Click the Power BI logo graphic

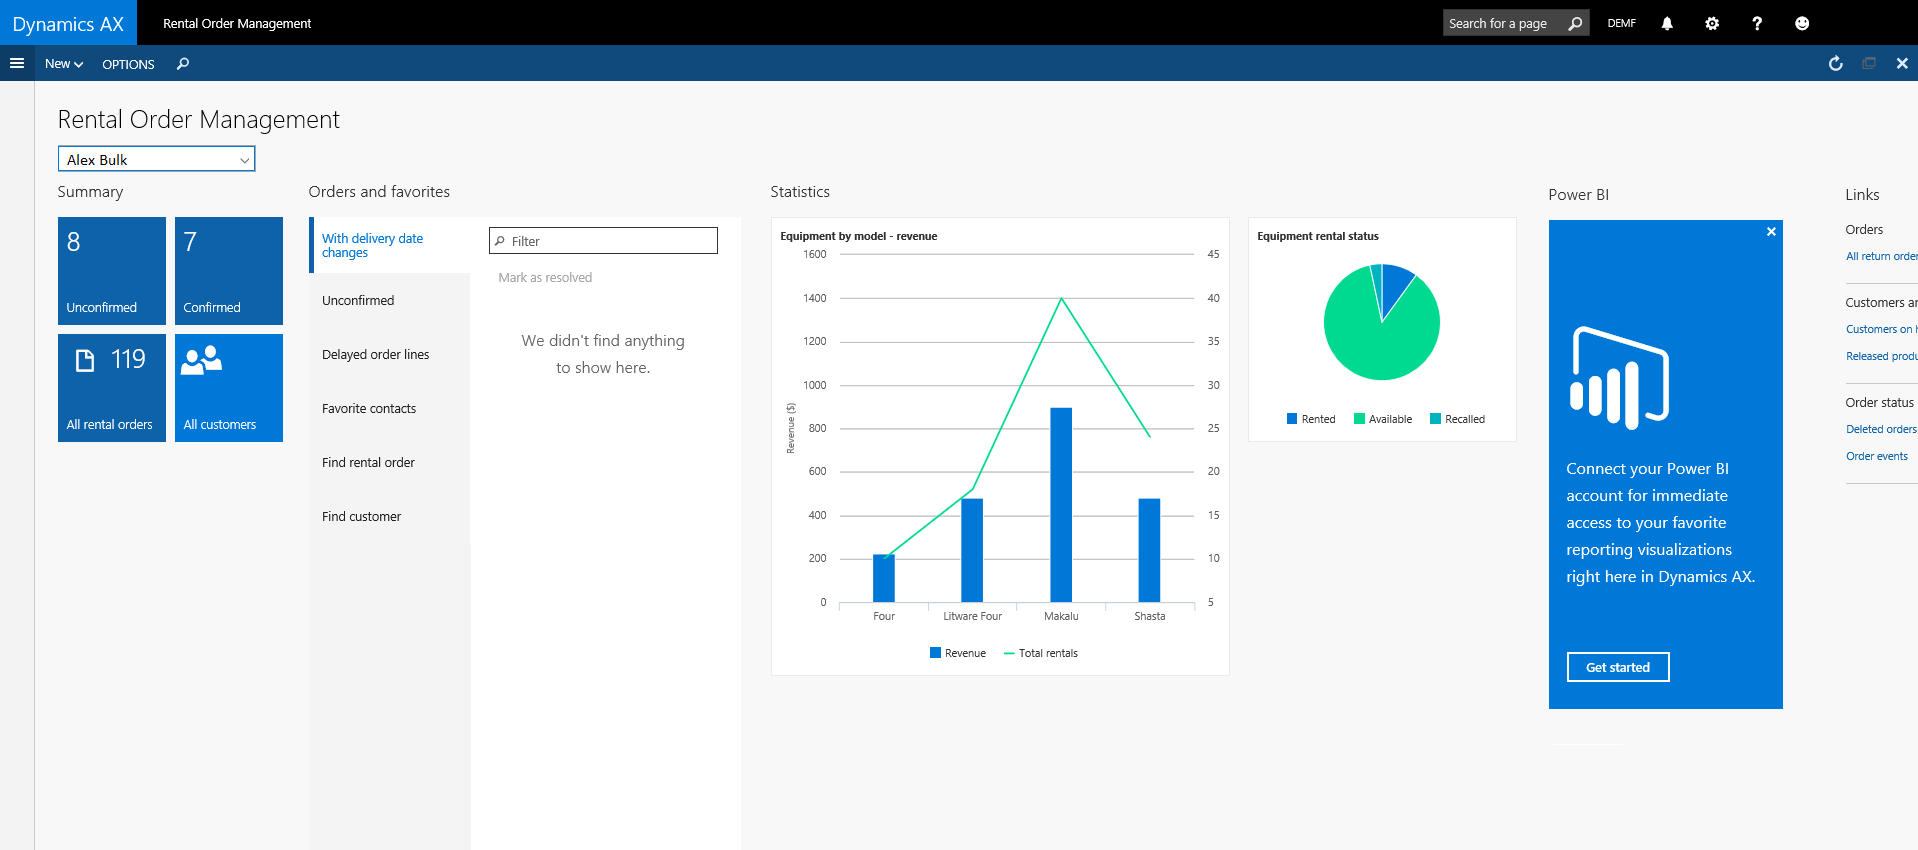(x=1619, y=378)
